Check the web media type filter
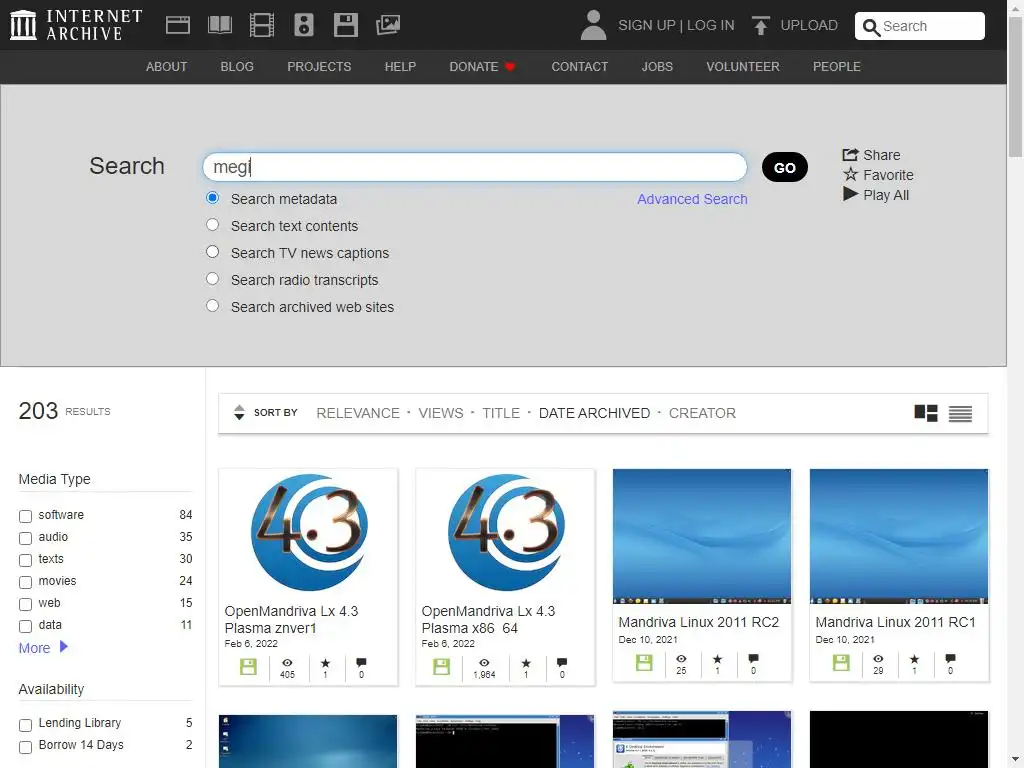The image size is (1024, 768). (25, 604)
